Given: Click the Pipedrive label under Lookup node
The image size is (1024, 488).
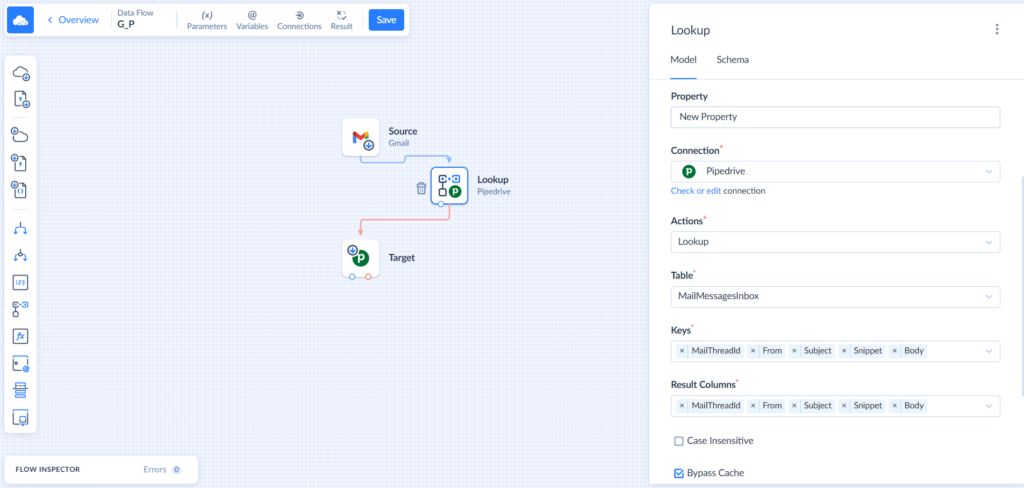Looking at the screenshot, I should (494, 192).
